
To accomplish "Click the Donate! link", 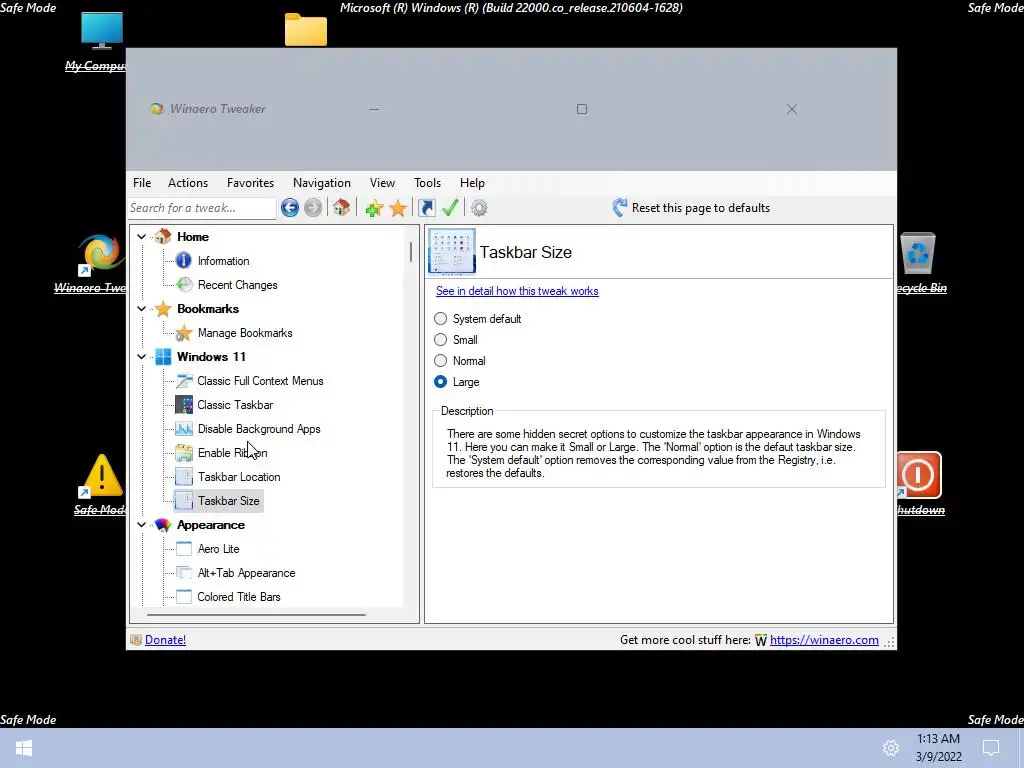I will coord(165,640).
